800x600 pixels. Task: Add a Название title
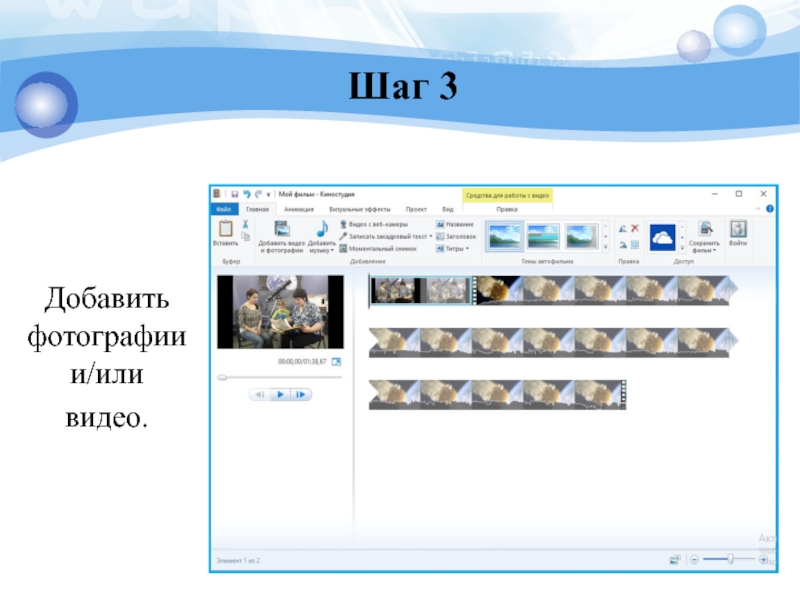[x=455, y=224]
